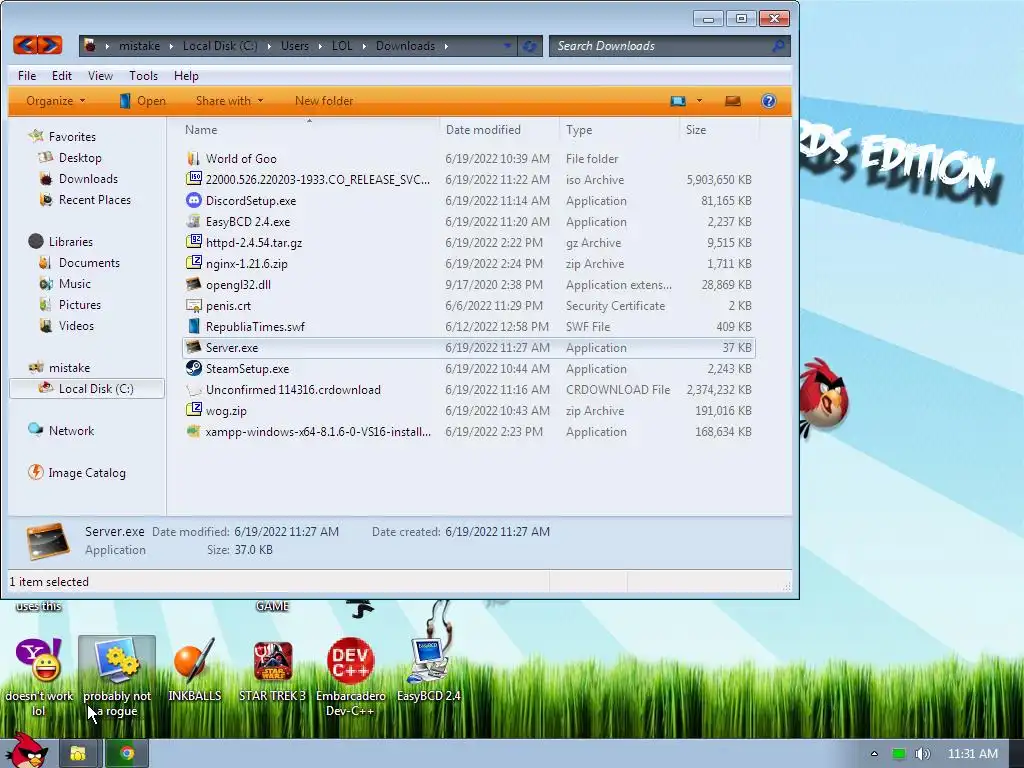Open the Edit menu
This screenshot has width=1024, height=768.
tap(62, 76)
